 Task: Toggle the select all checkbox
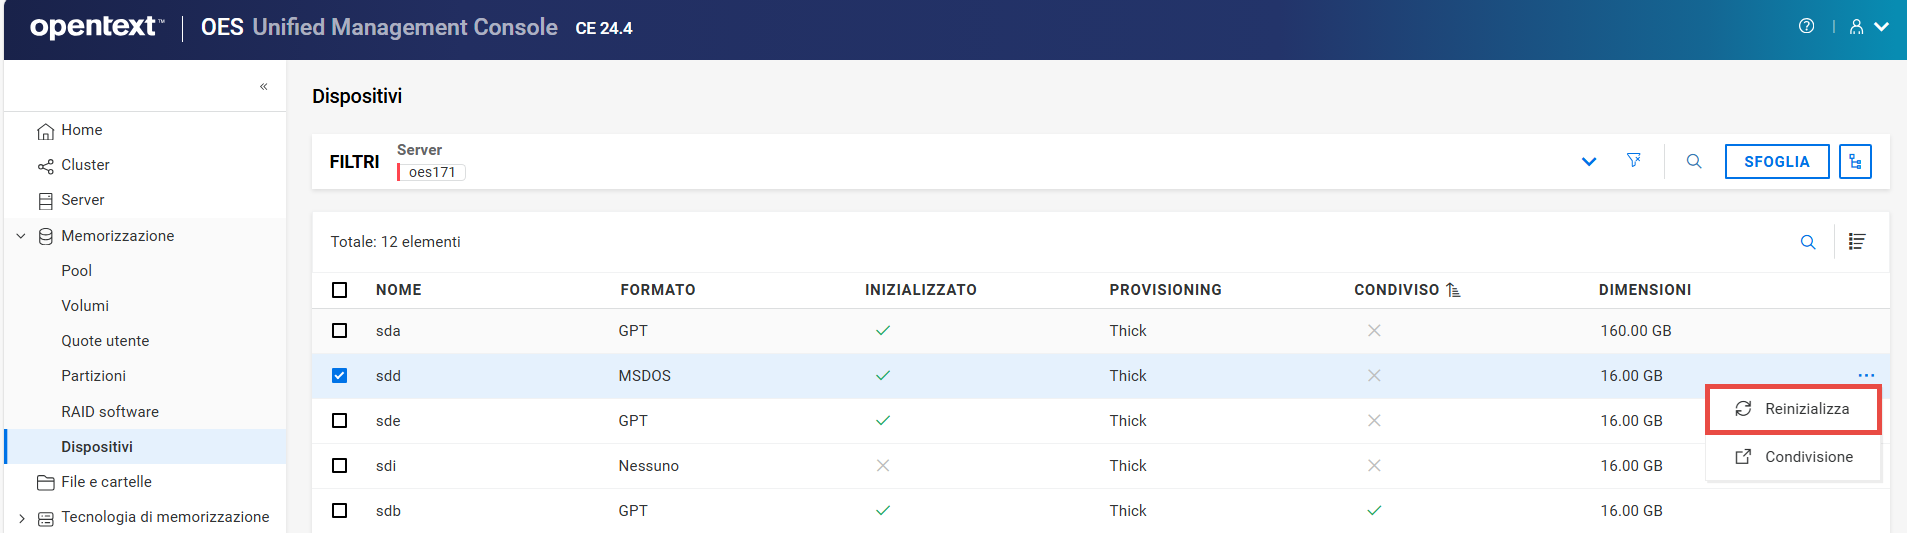(x=340, y=290)
